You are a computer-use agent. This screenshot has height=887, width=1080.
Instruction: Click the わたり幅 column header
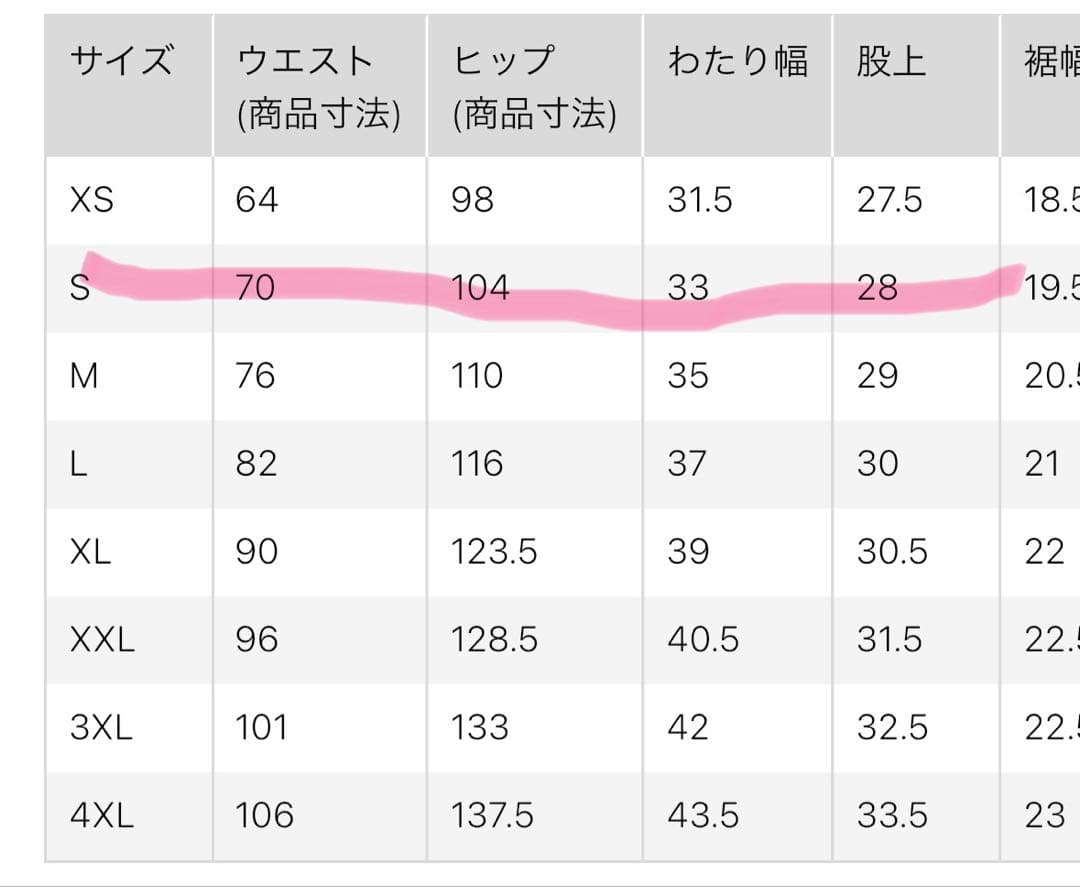[x=738, y=61]
